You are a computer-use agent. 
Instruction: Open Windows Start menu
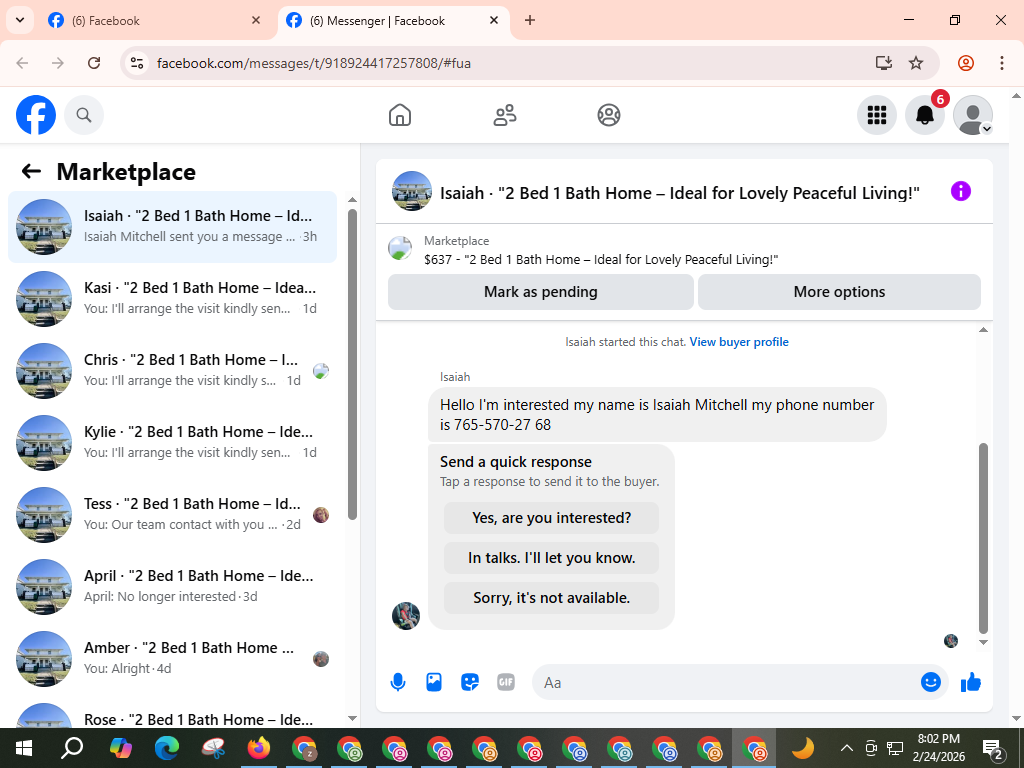pyautogui.click(x=24, y=748)
